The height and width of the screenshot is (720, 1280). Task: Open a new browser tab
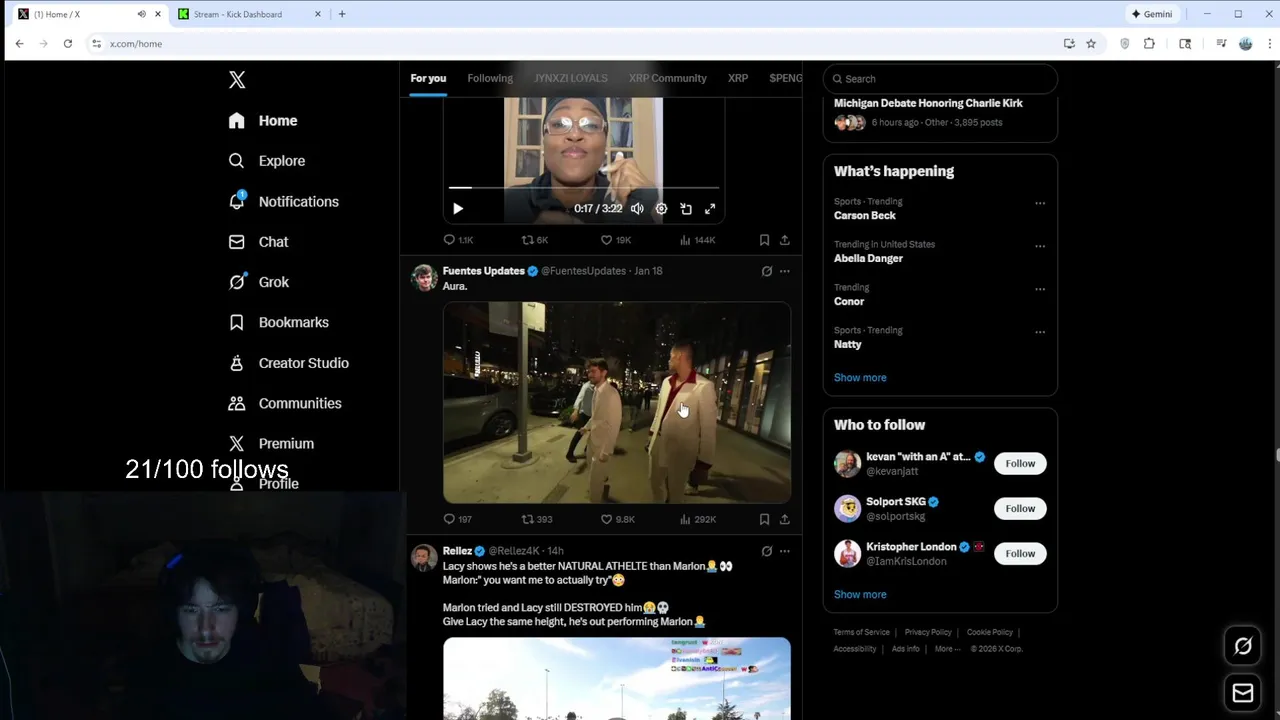click(x=342, y=14)
